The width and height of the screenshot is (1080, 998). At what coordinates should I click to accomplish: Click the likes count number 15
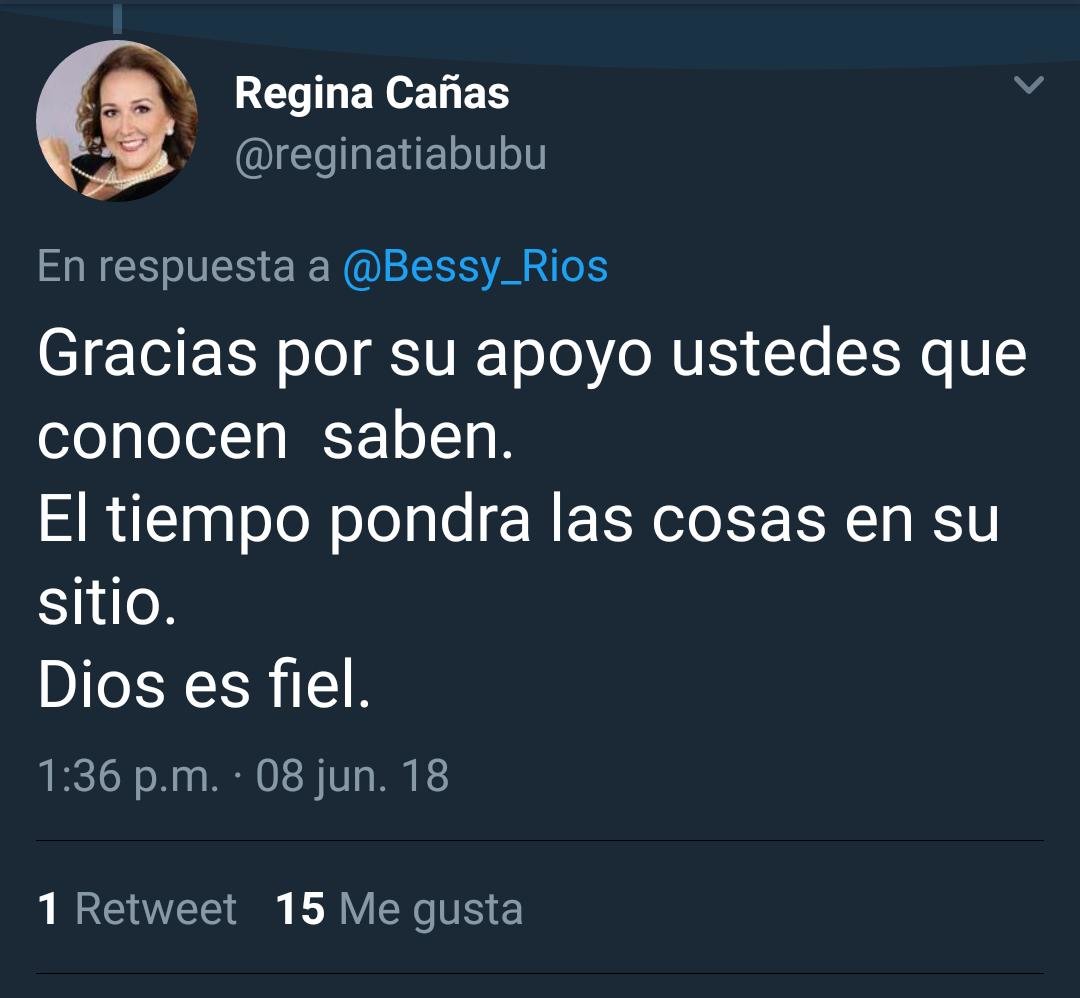click(300, 909)
